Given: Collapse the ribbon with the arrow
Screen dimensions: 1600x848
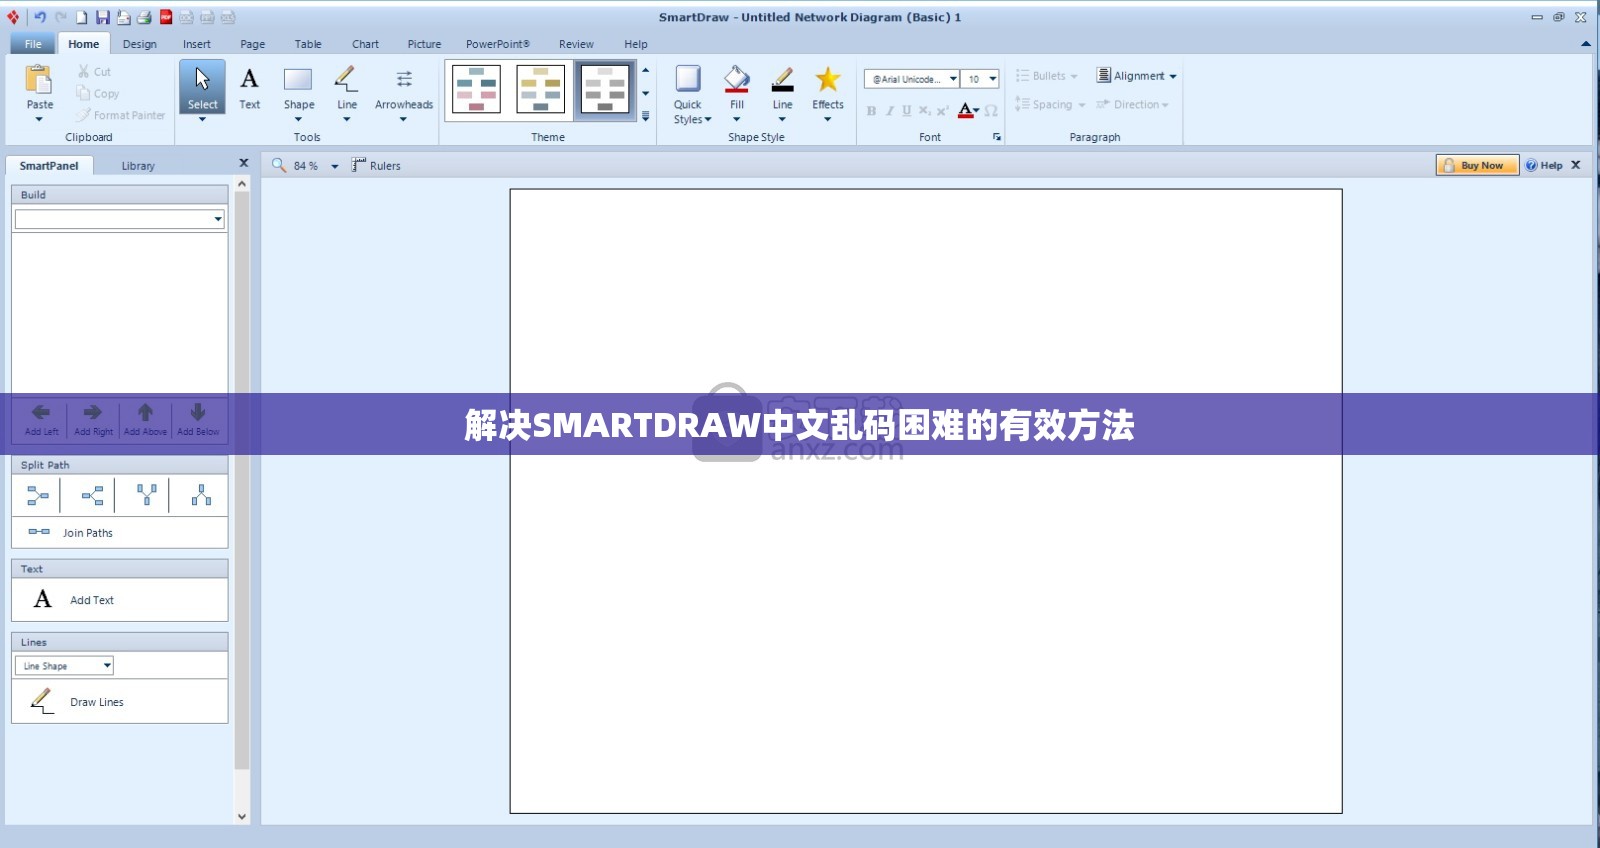Looking at the screenshot, I should (1585, 44).
